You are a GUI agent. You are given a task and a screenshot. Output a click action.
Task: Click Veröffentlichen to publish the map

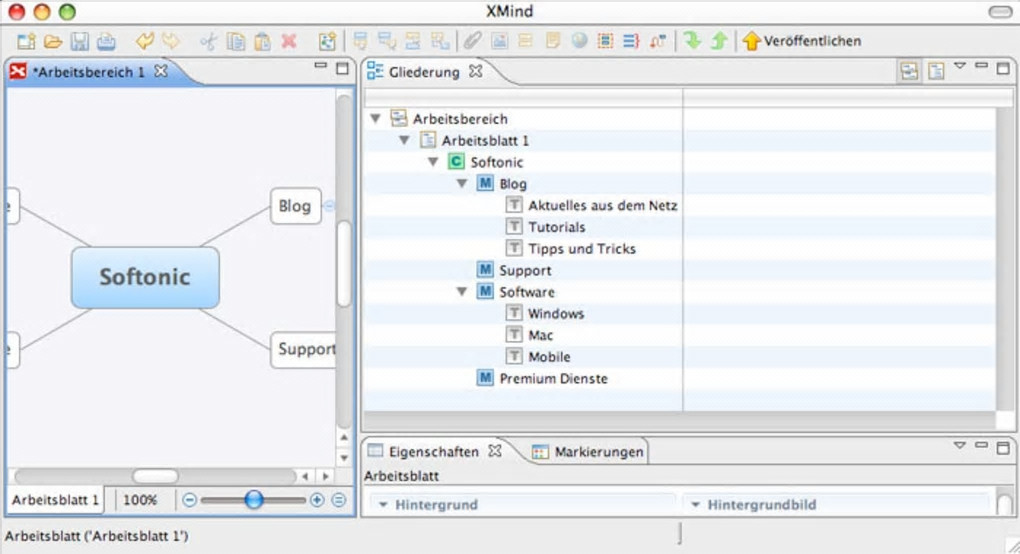802,41
